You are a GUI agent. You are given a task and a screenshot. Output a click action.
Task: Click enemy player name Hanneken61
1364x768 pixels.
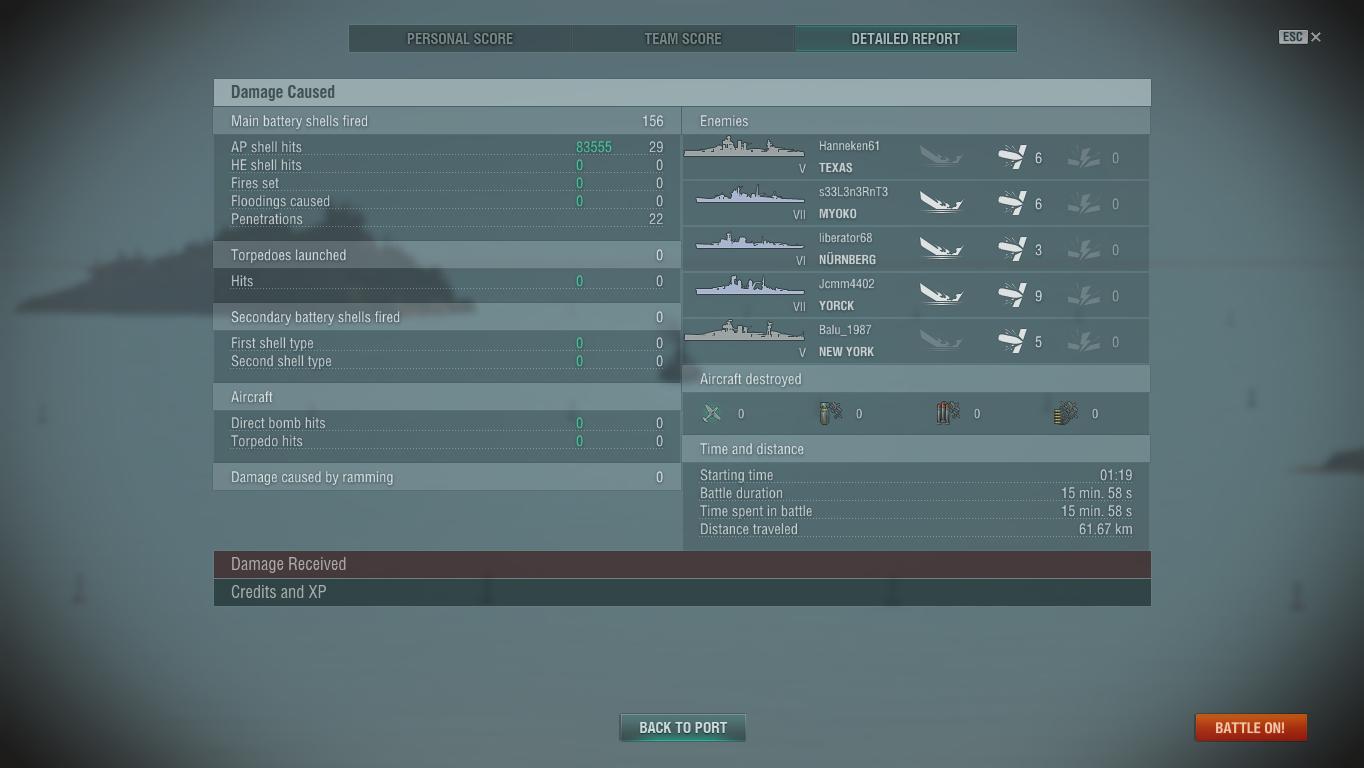pyautogui.click(x=849, y=146)
